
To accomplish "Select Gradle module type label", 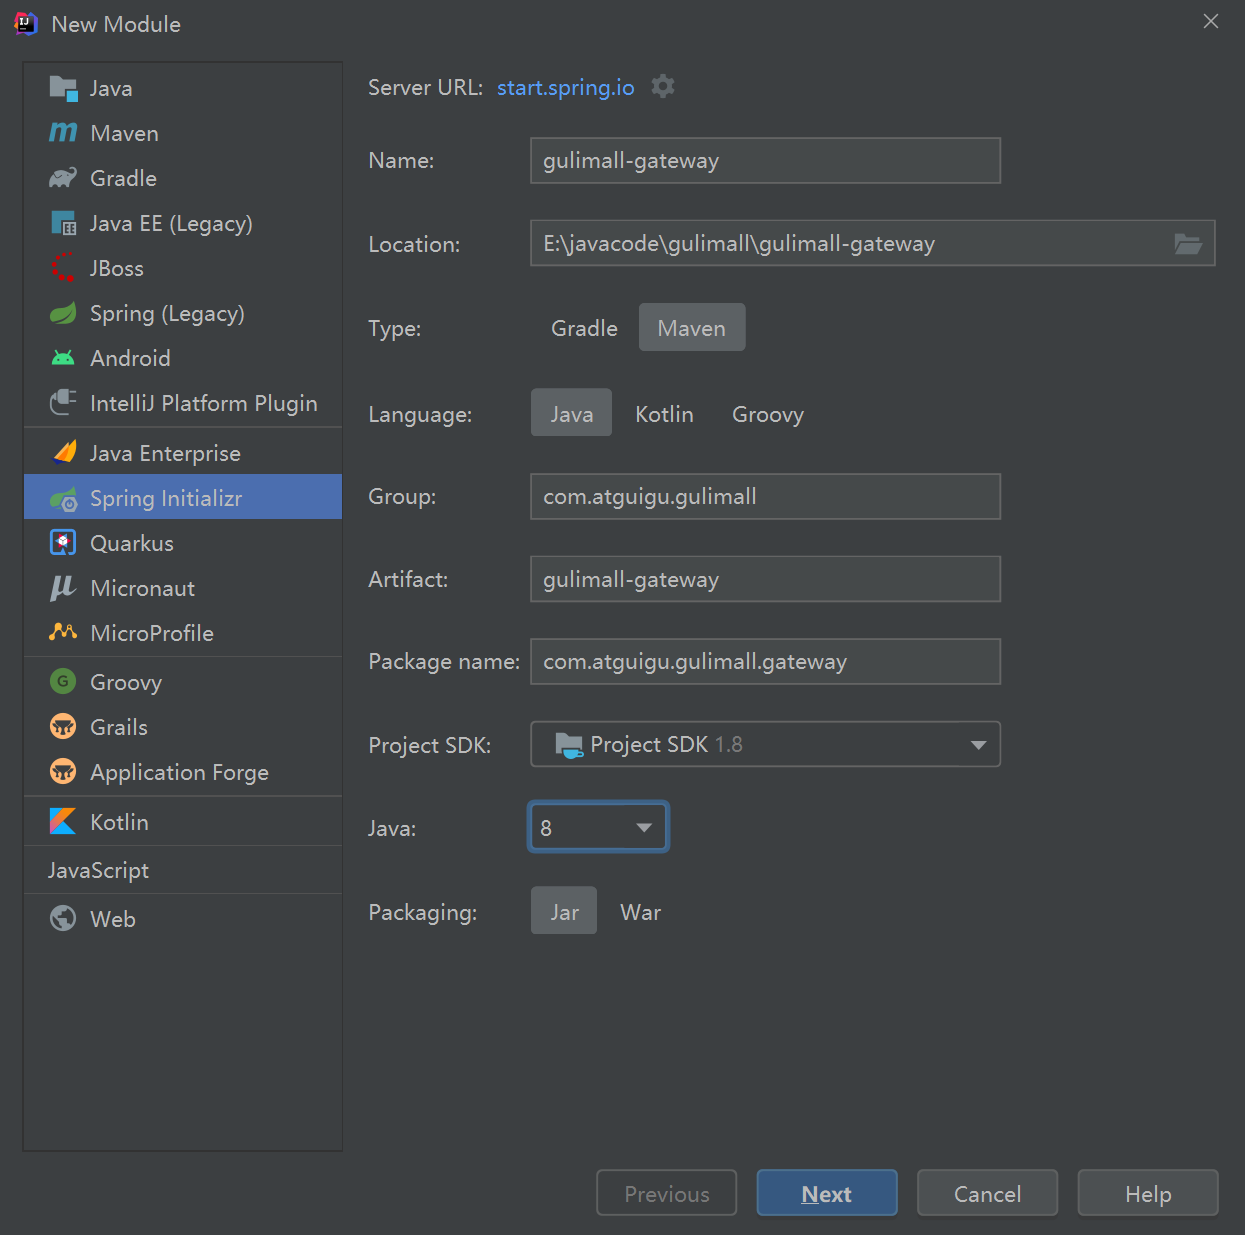I will pyautogui.click(x=123, y=178).
